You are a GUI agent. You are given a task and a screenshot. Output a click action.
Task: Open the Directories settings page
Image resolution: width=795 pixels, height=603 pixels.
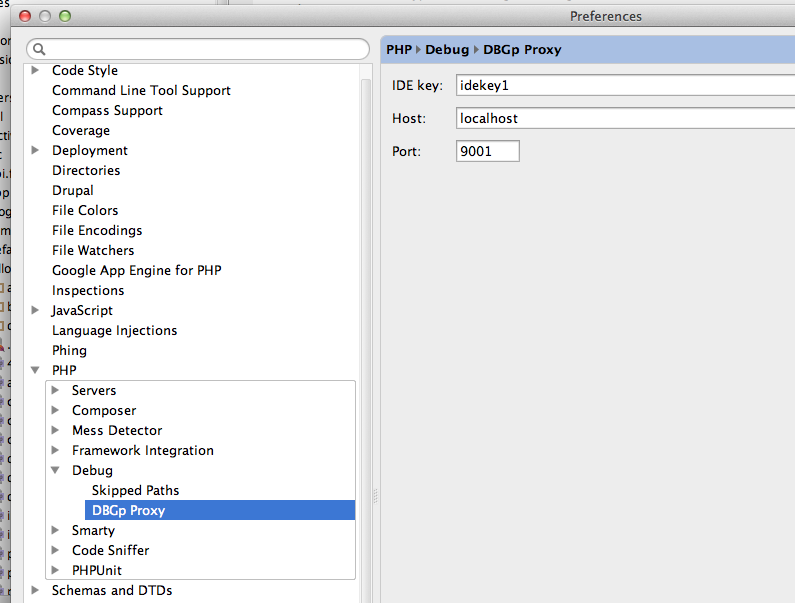[x=86, y=170]
